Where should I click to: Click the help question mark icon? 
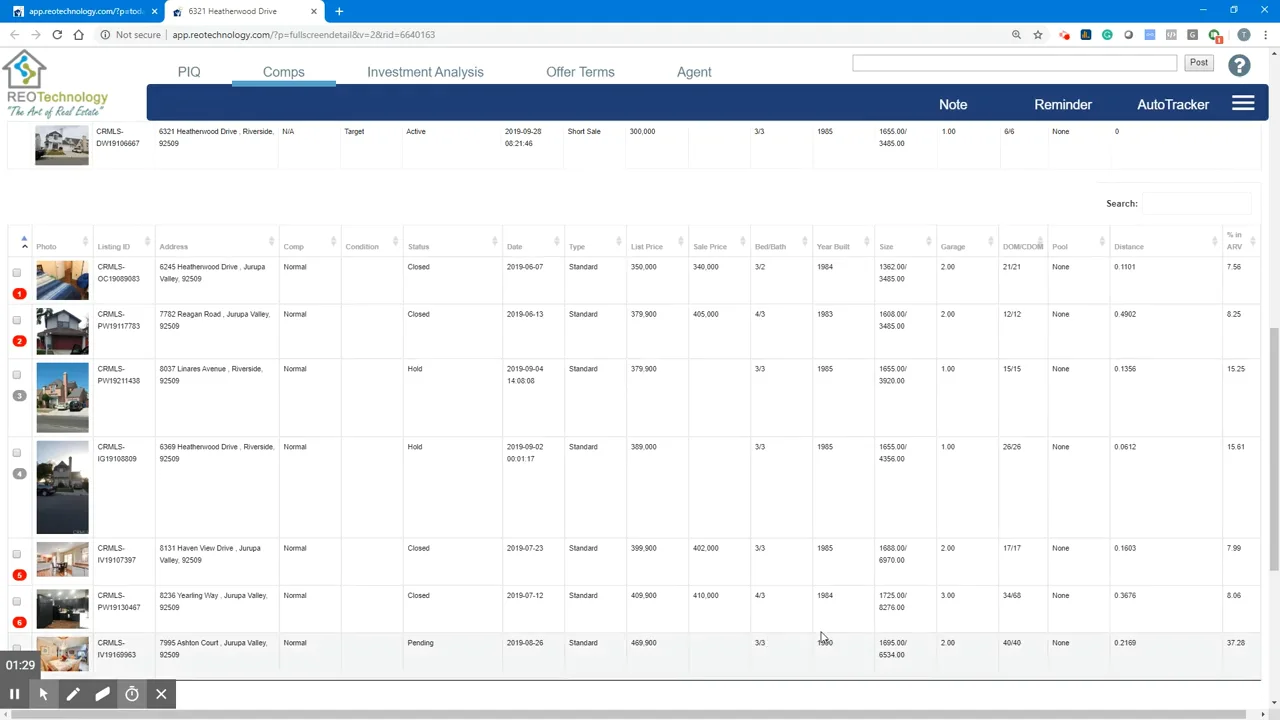pos(1239,66)
